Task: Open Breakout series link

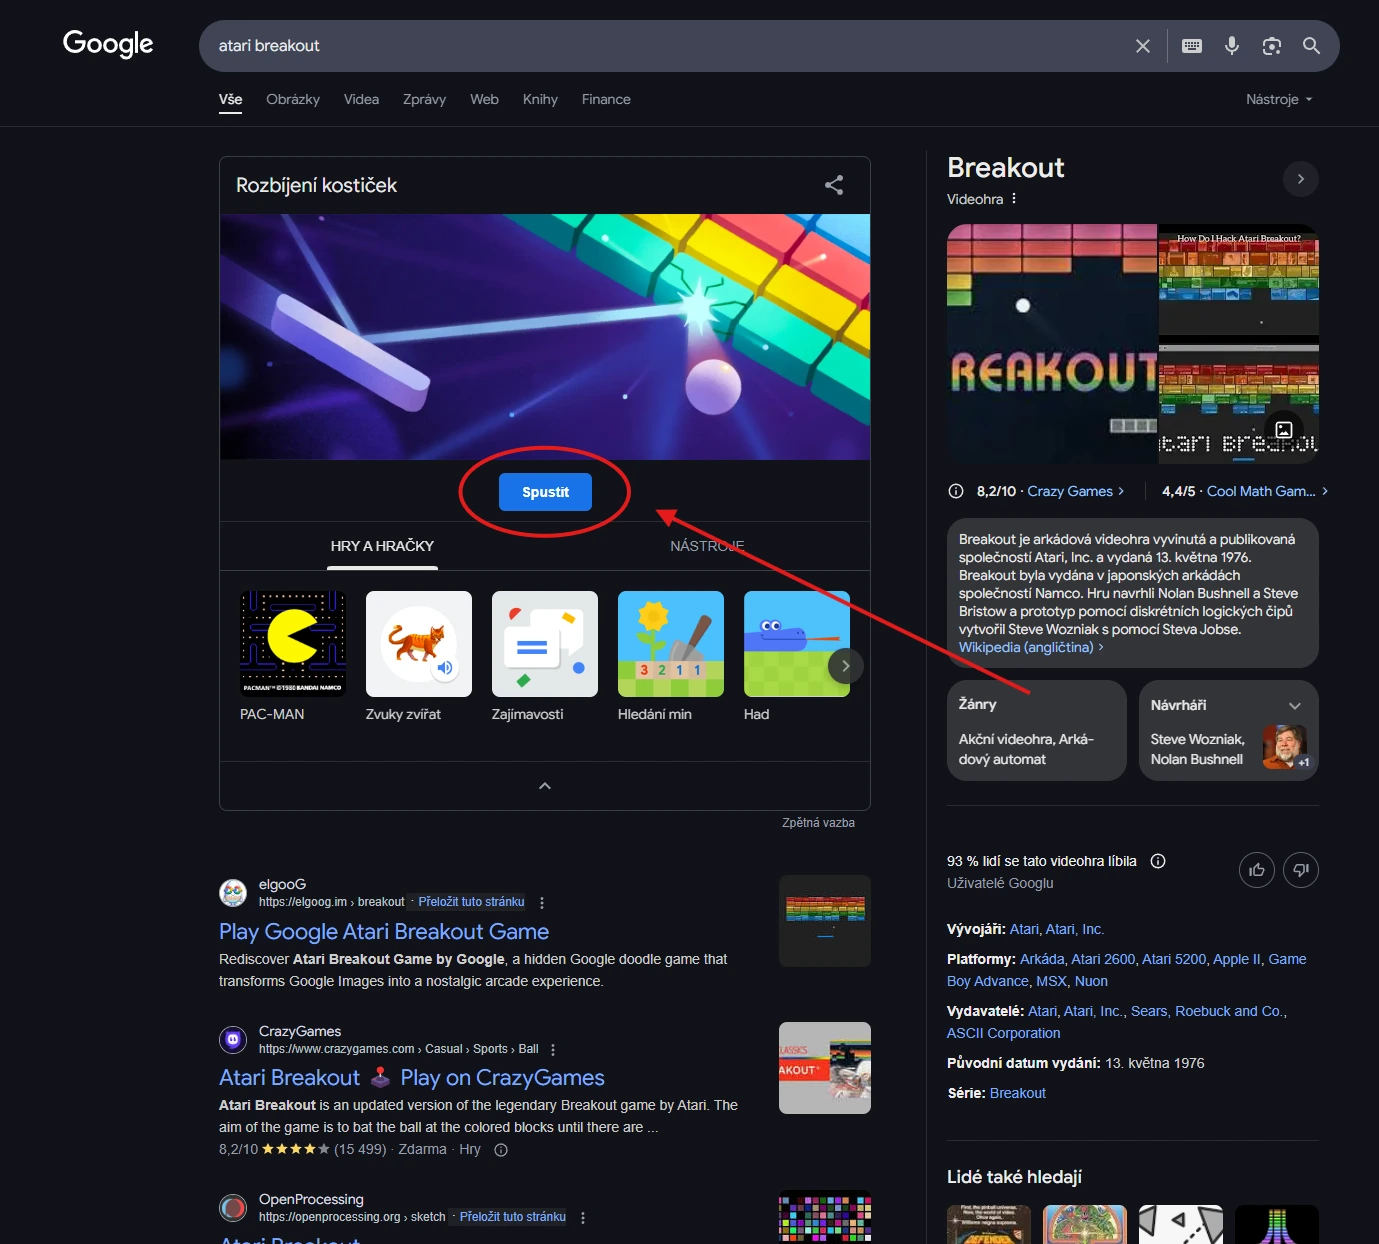Action: [1017, 1093]
